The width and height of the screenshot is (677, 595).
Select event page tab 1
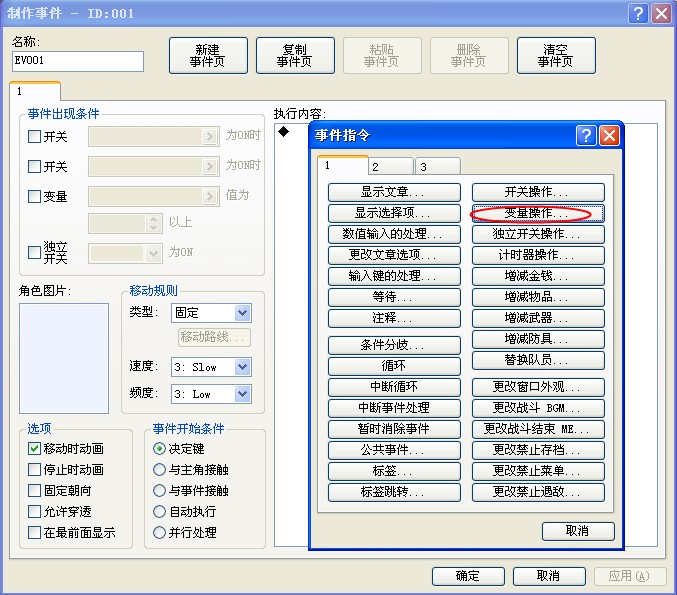point(35,91)
